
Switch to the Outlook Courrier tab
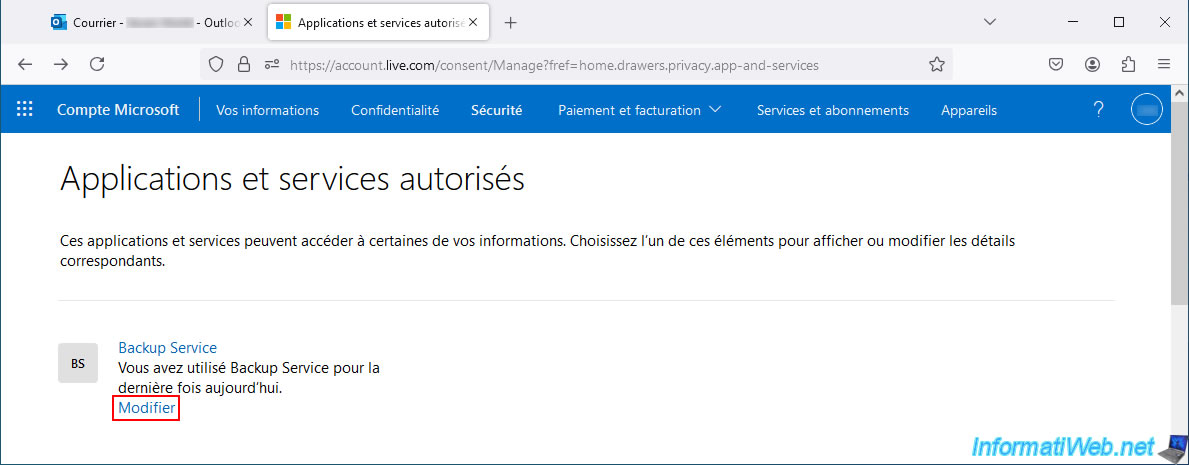pyautogui.click(x=154, y=23)
